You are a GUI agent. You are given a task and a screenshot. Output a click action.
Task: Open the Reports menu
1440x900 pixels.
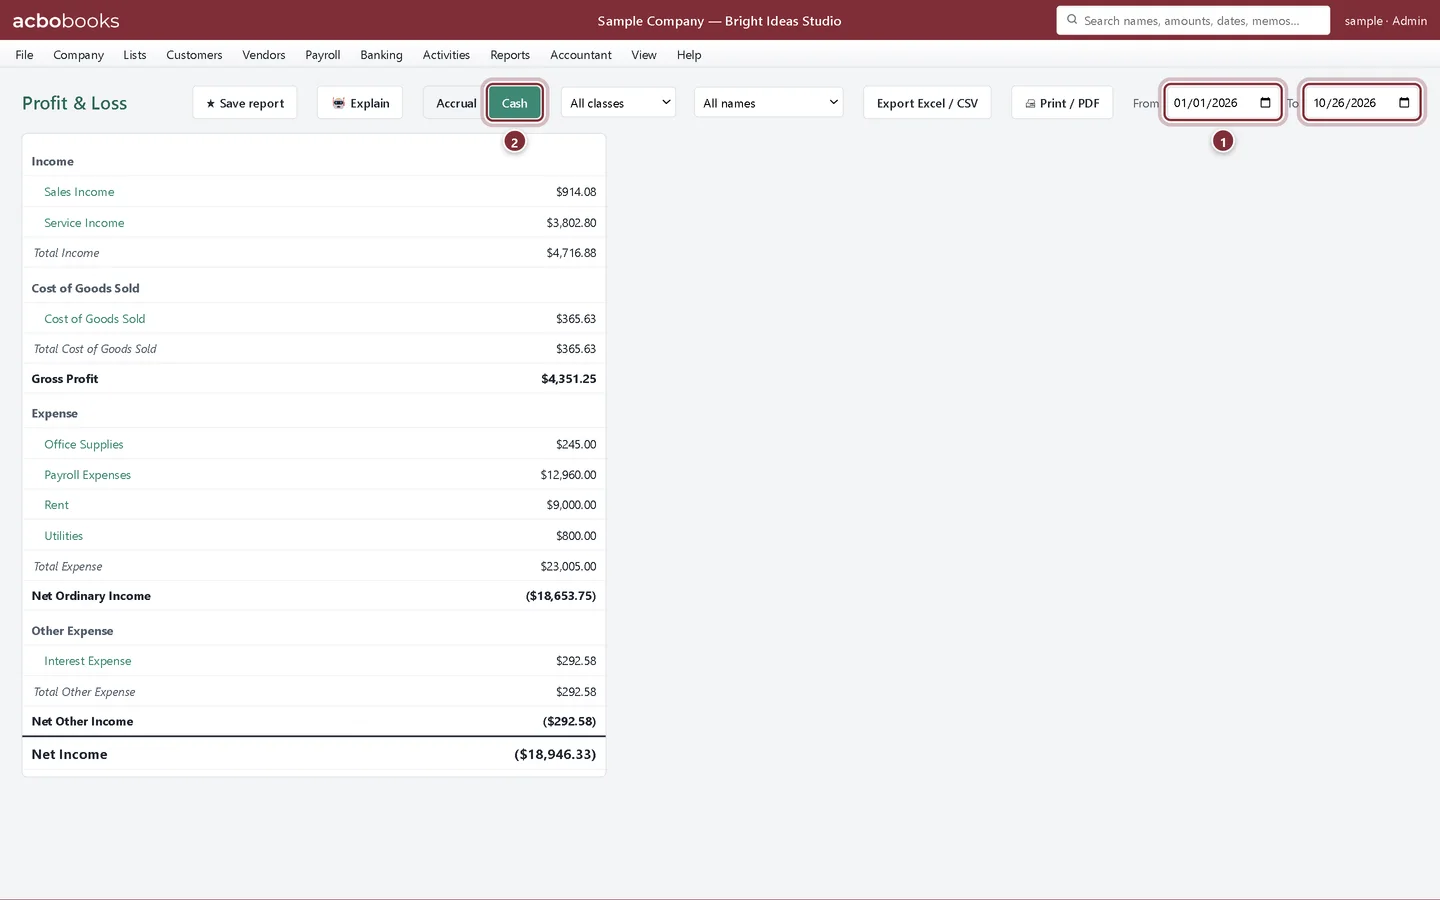point(510,55)
